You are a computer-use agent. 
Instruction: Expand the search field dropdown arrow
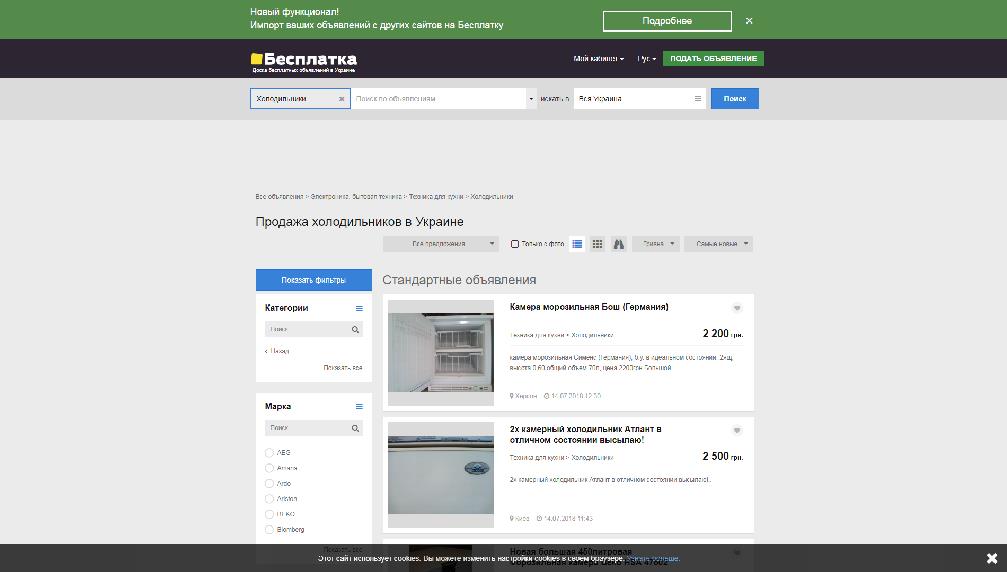click(531, 99)
